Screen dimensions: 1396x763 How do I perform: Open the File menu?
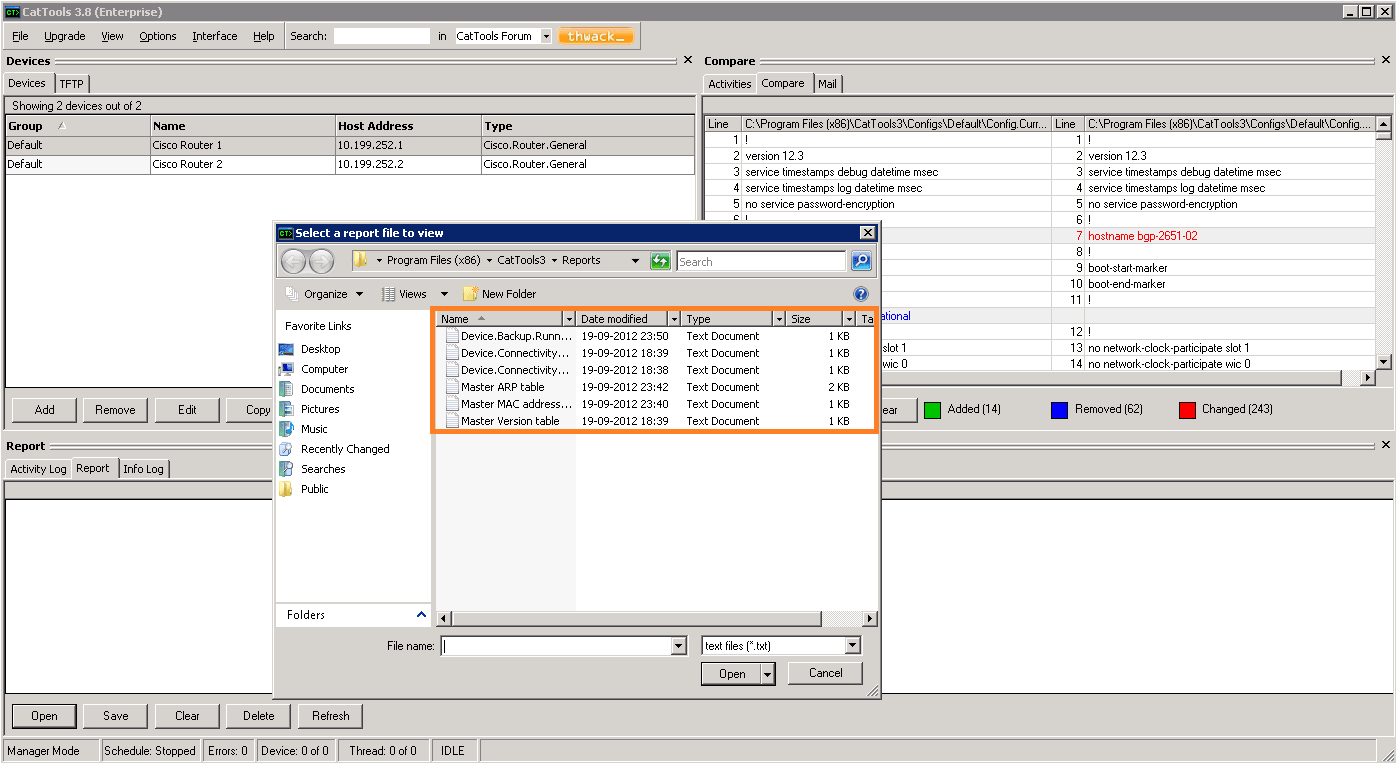click(x=20, y=36)
